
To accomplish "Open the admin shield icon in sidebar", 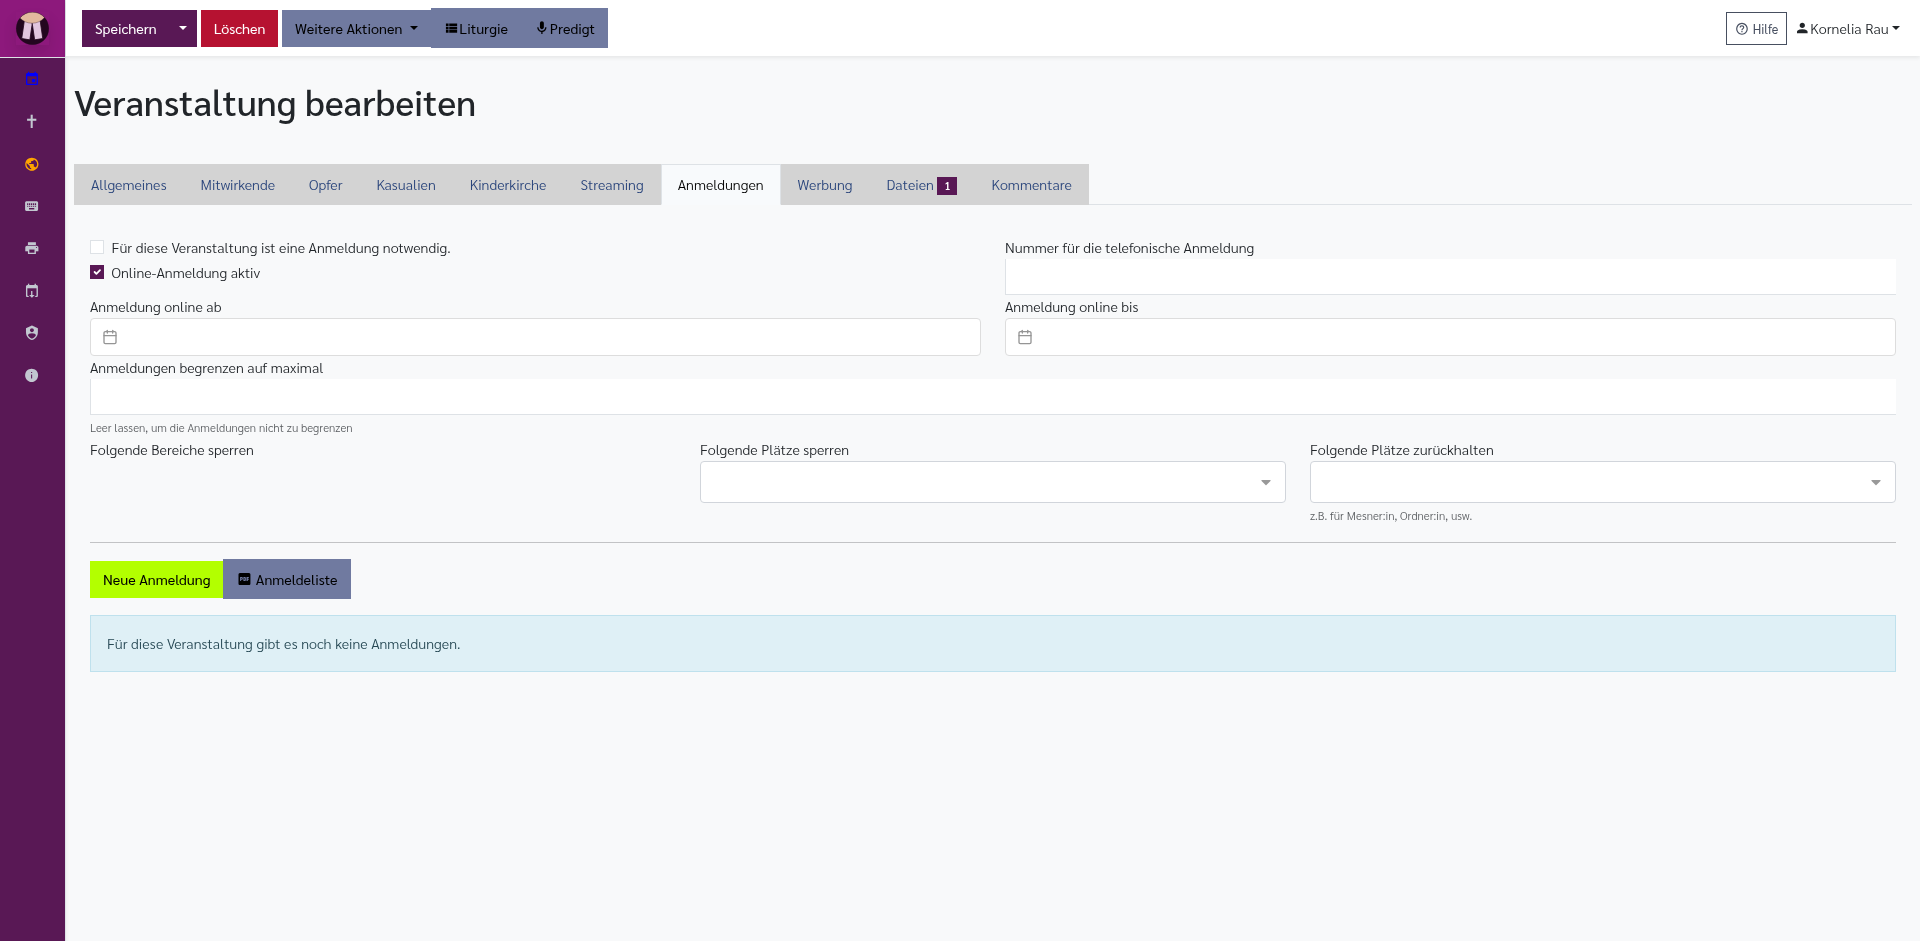I will pos(32,333).
